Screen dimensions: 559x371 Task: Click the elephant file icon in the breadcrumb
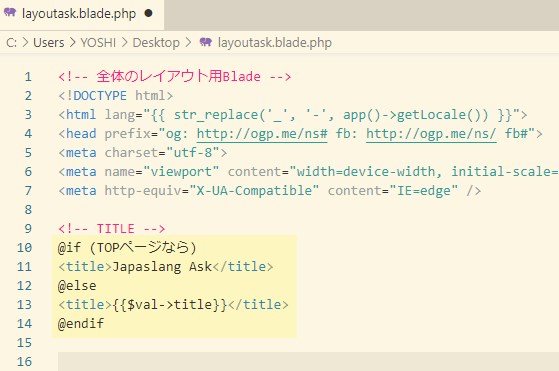pyautogui.click(x=206, y=42)
